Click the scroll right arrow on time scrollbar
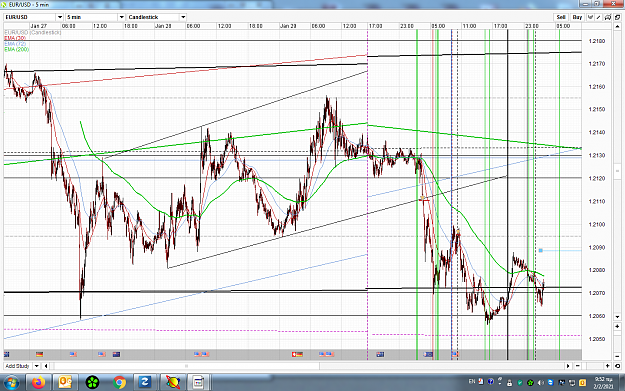 pos(568,366)
